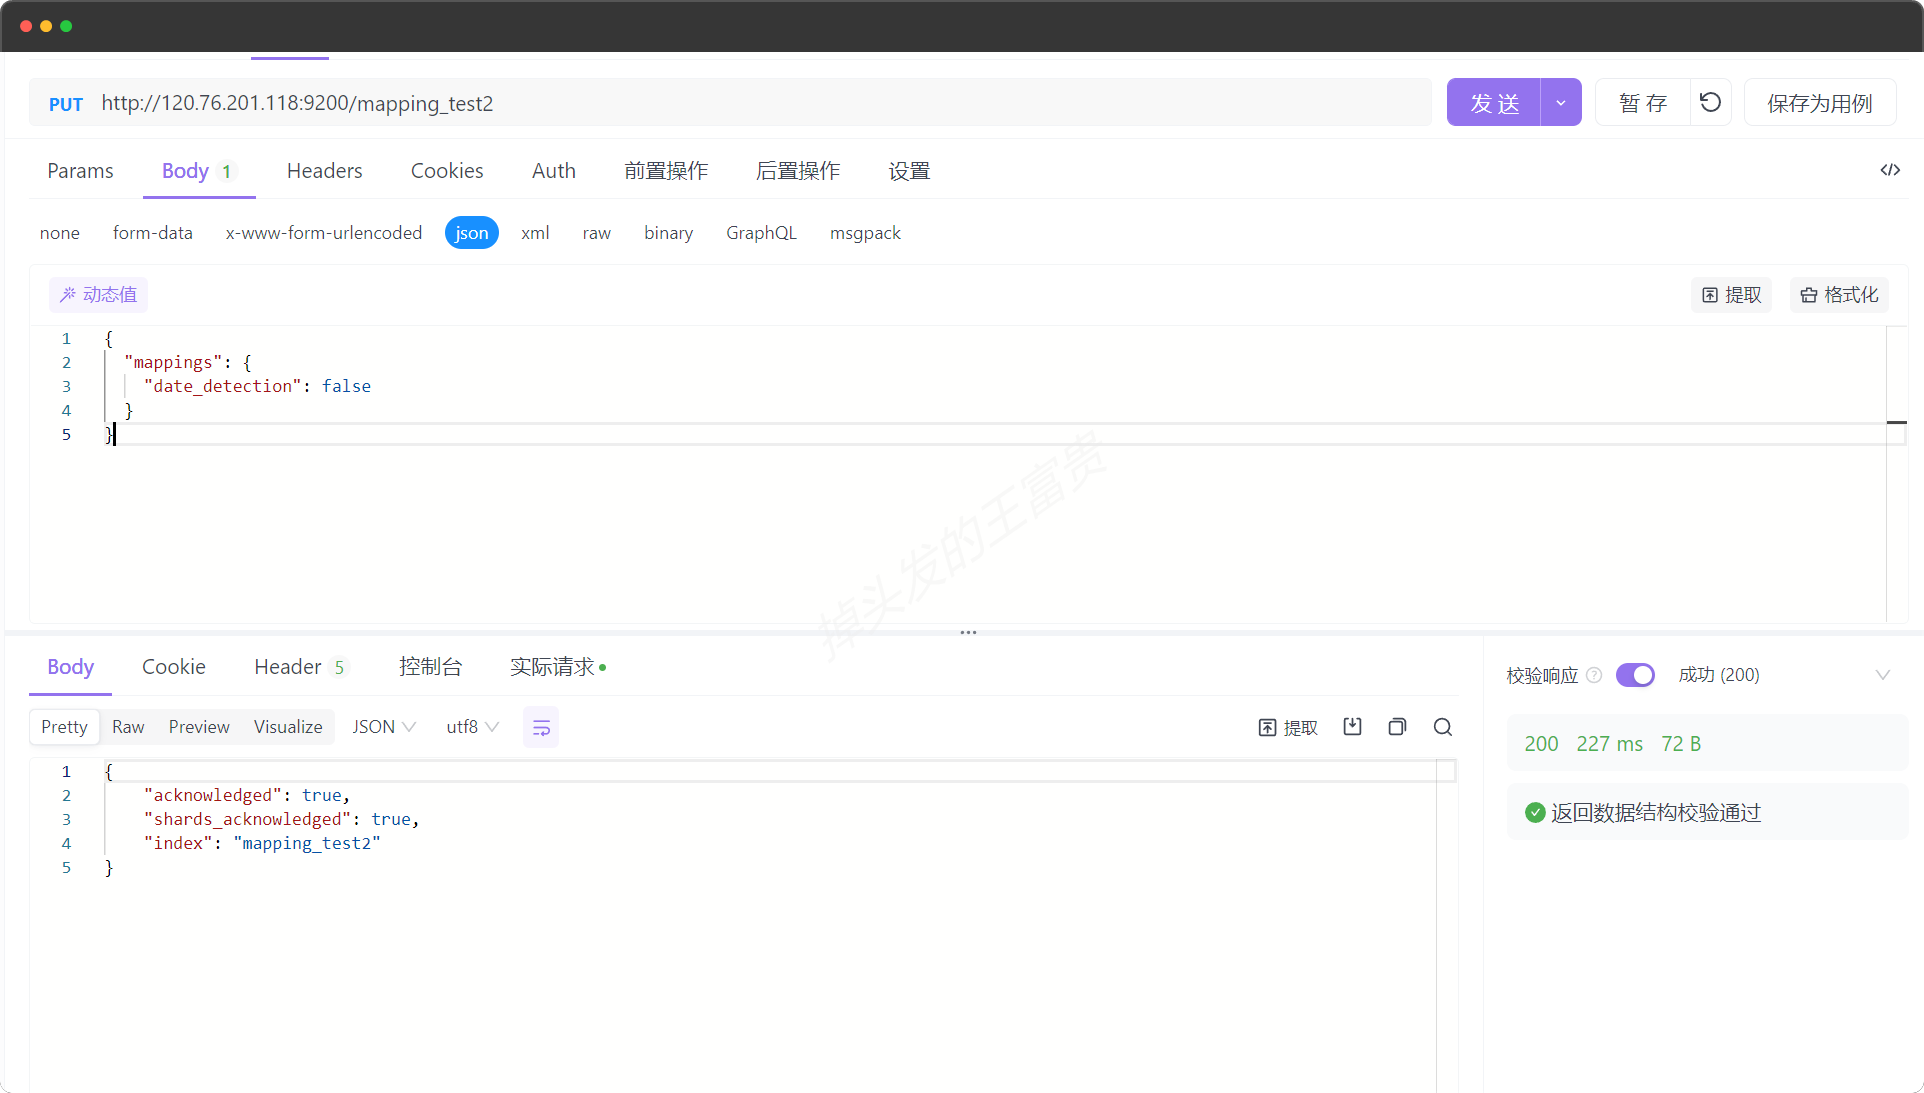The width and height of the screenshot is (1924, 1093).
Task: Open the 前置操作 tab
Action: 666,171
